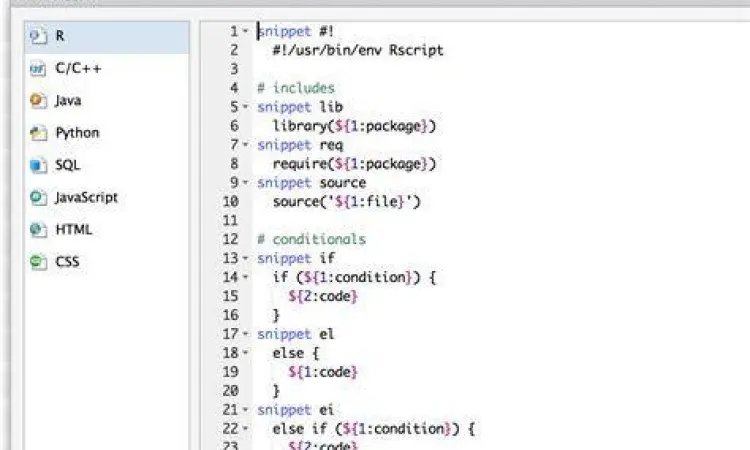Click 'snippet ei' line

[x=296, y=410]
